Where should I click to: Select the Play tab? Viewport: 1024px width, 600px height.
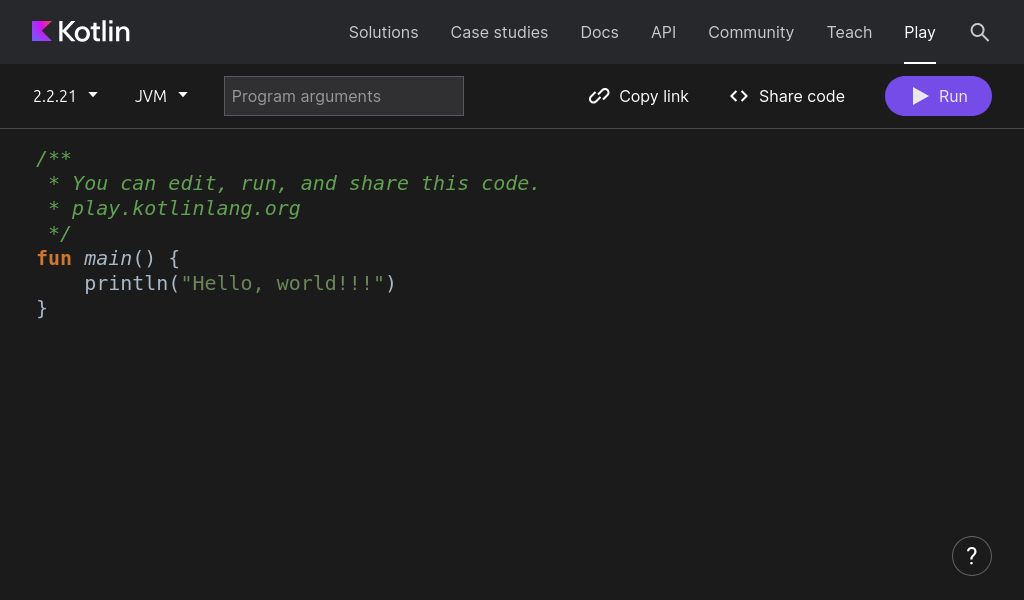[919, 32]
